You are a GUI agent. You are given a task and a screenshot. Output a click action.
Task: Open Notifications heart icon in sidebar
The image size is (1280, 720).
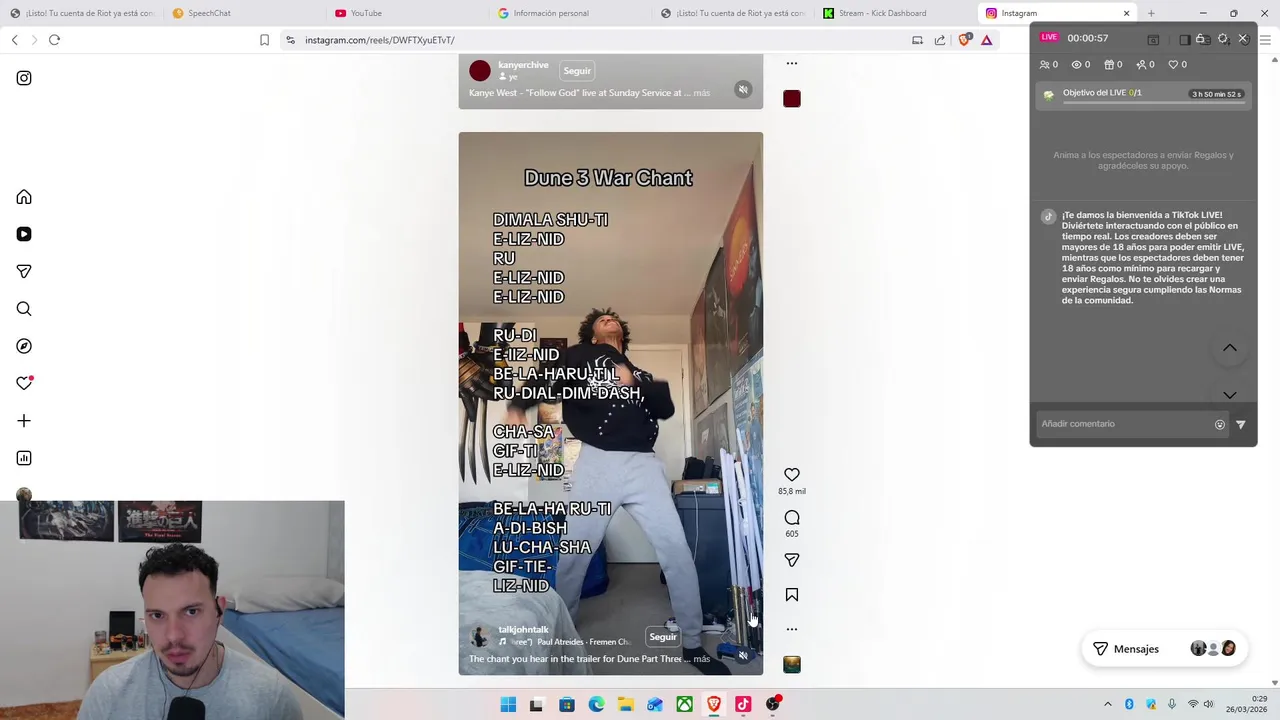pyautogui.click(x=24, y=383)
